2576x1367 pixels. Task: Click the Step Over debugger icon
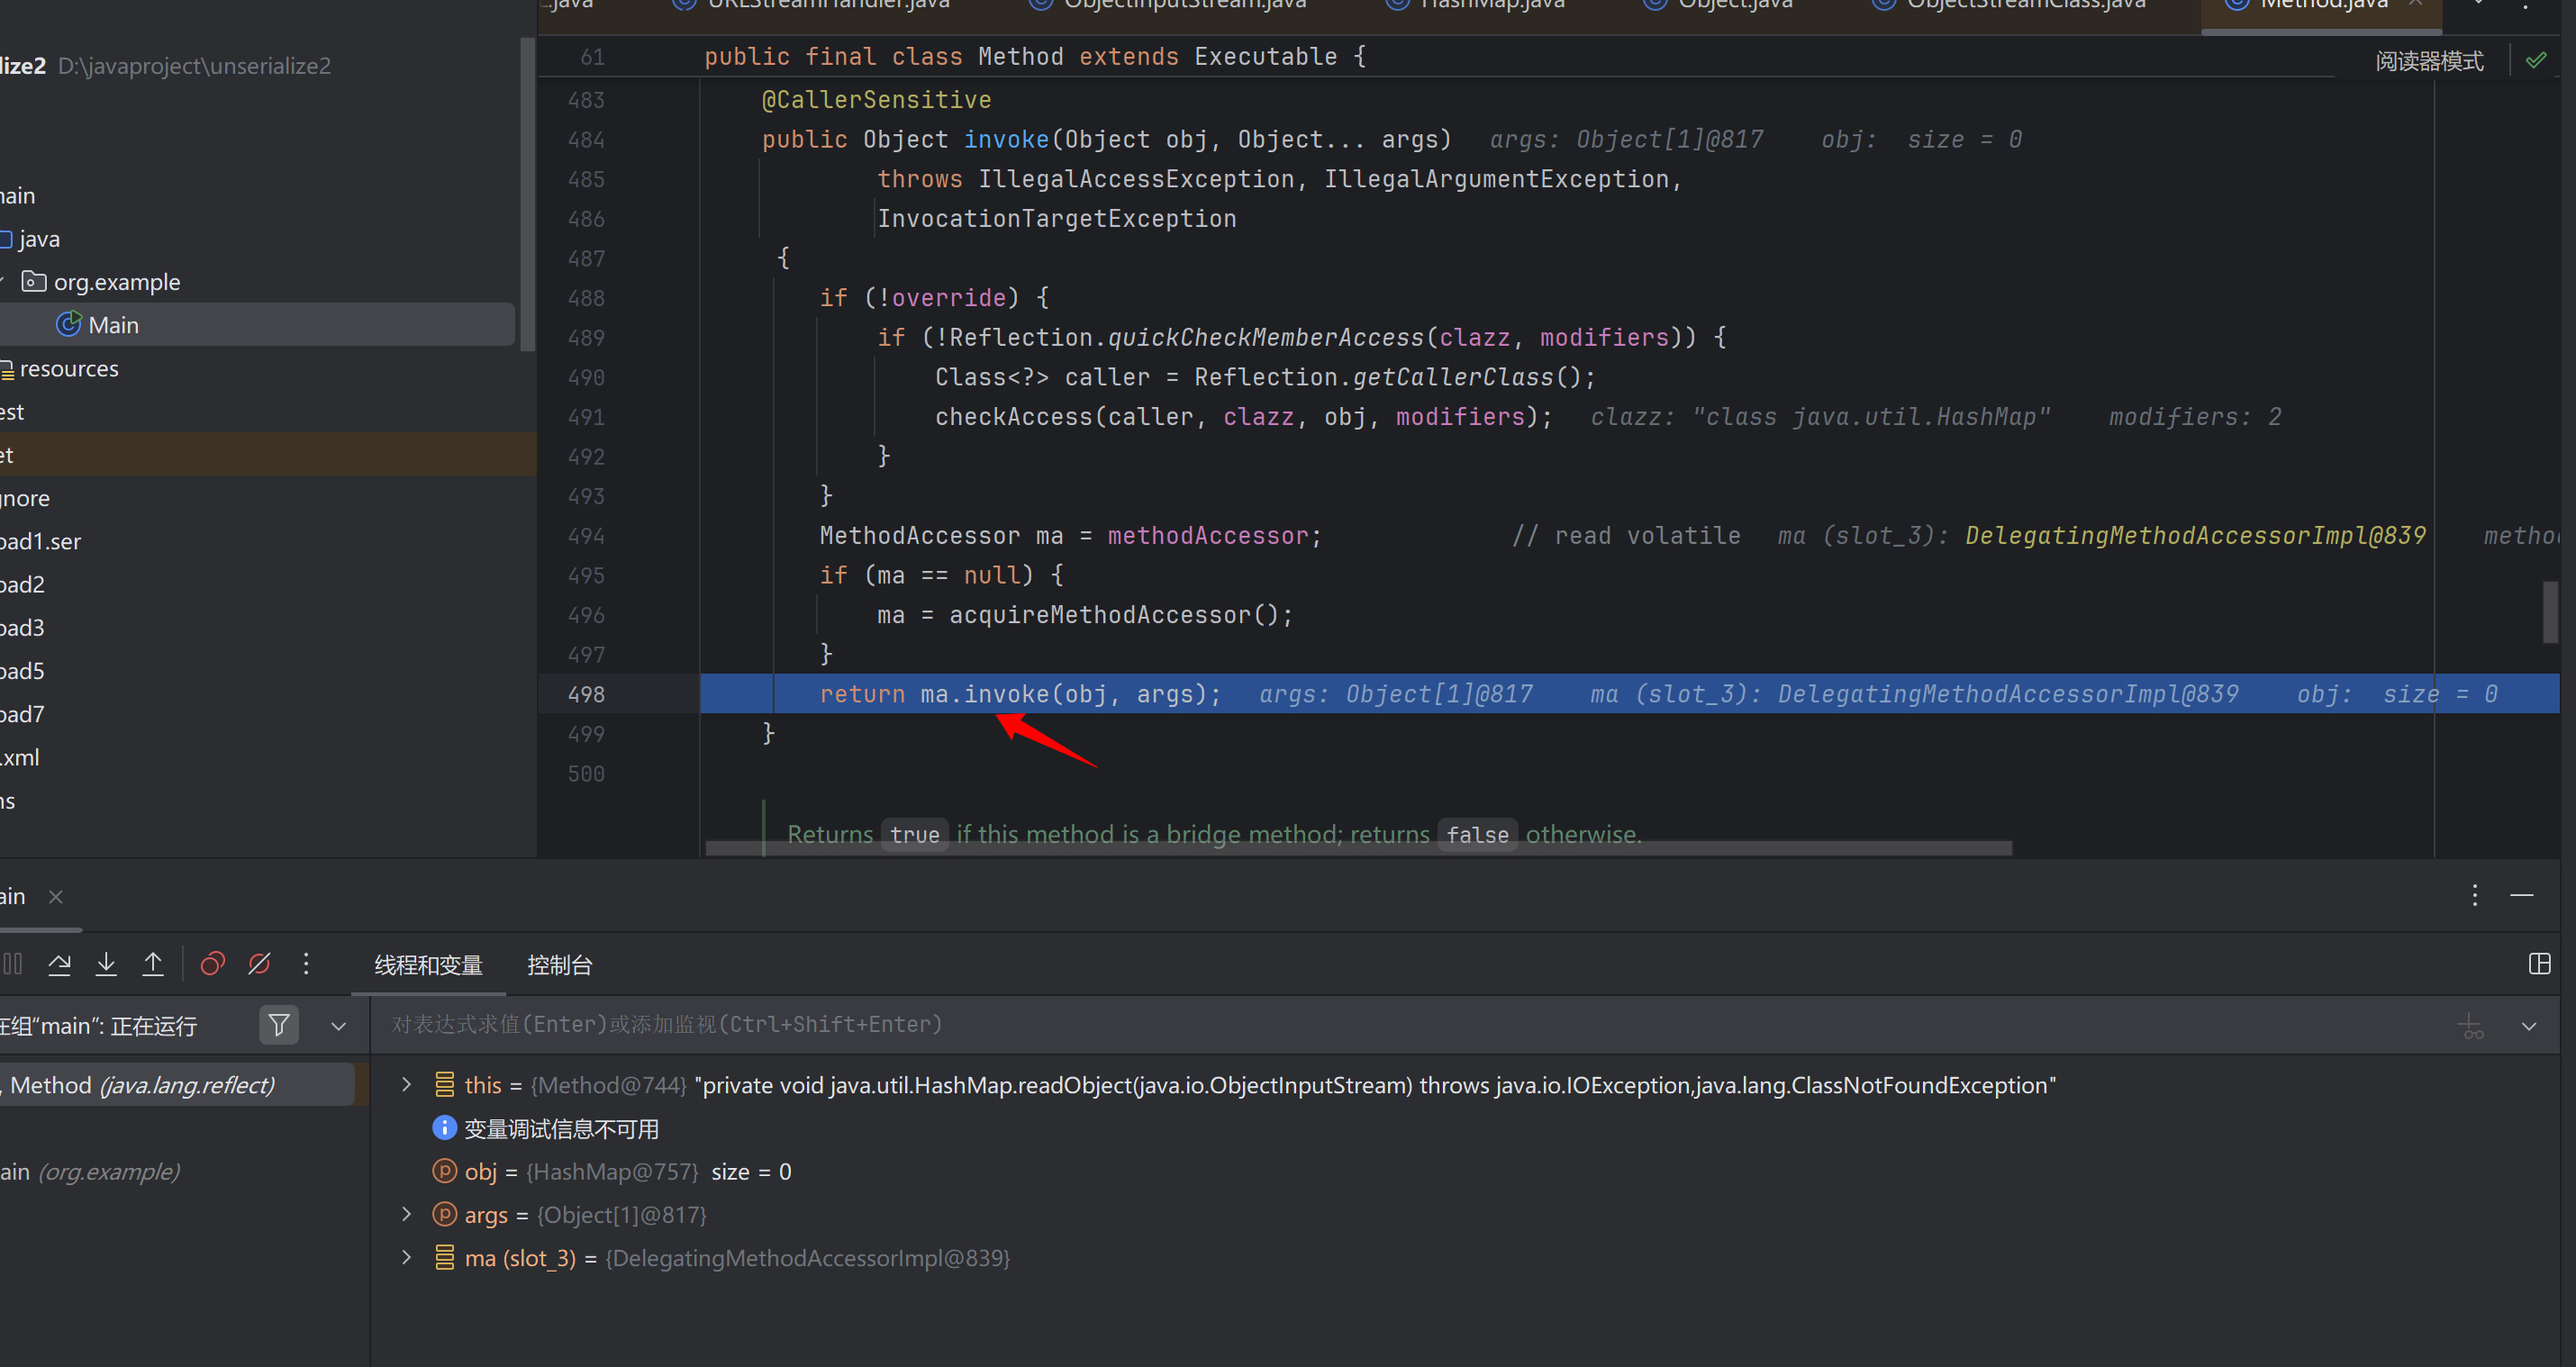(60, 964)
